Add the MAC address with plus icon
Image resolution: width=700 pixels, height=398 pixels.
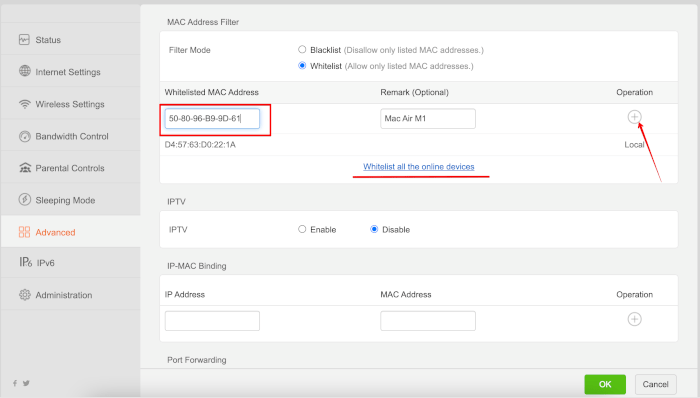(634, 117)
